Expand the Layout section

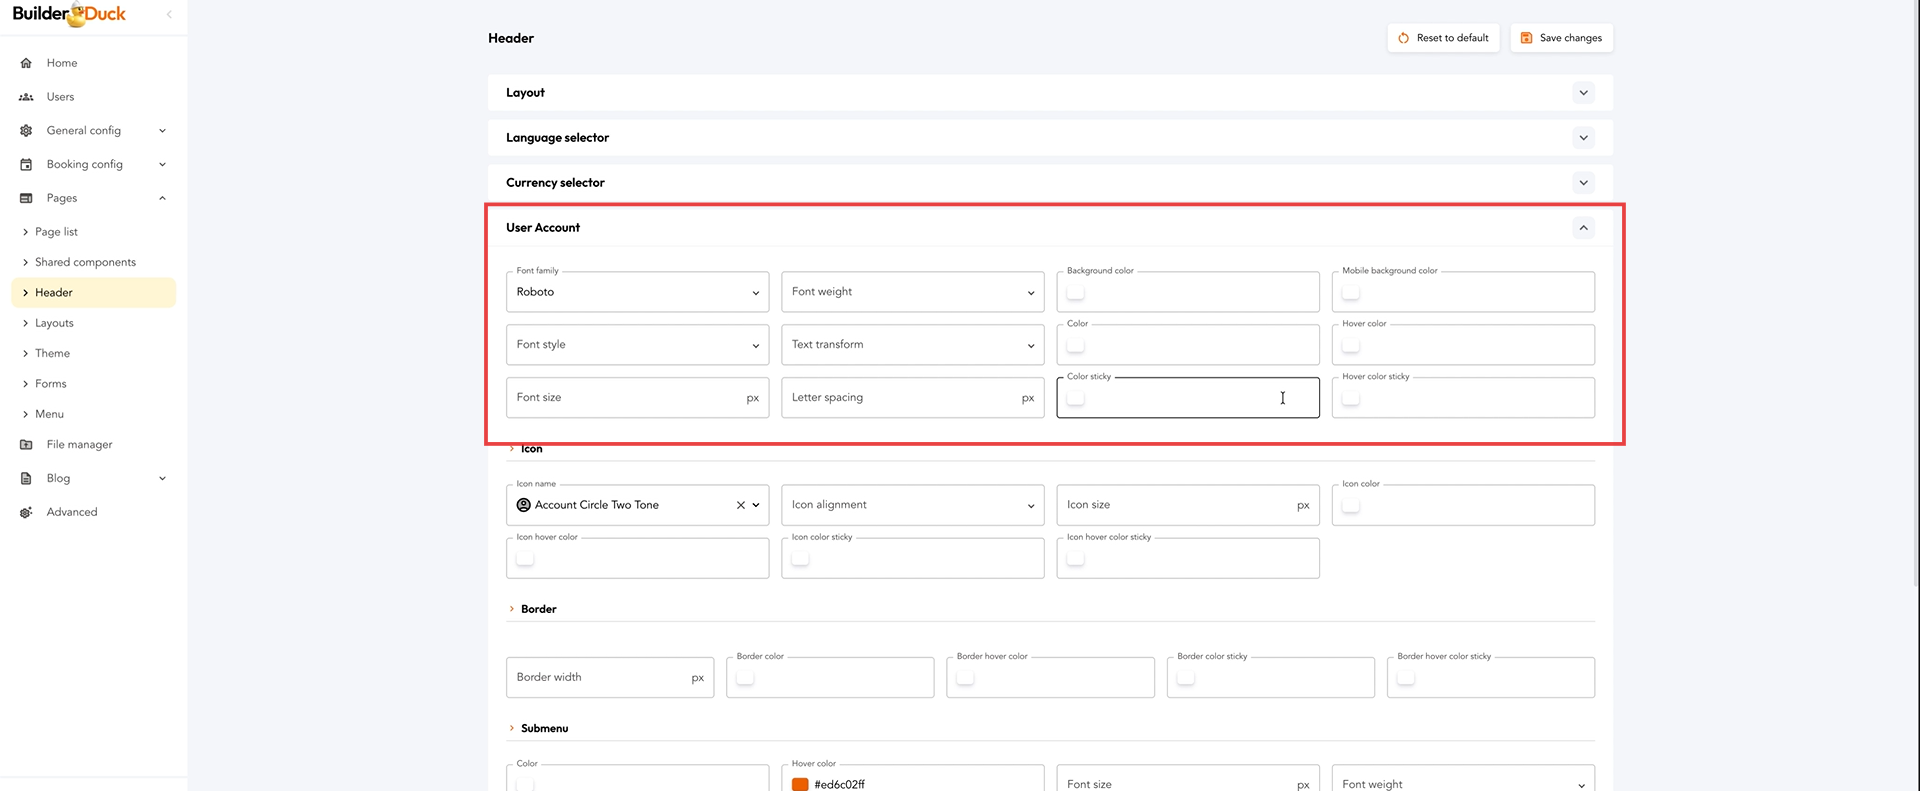point(1583,93)
